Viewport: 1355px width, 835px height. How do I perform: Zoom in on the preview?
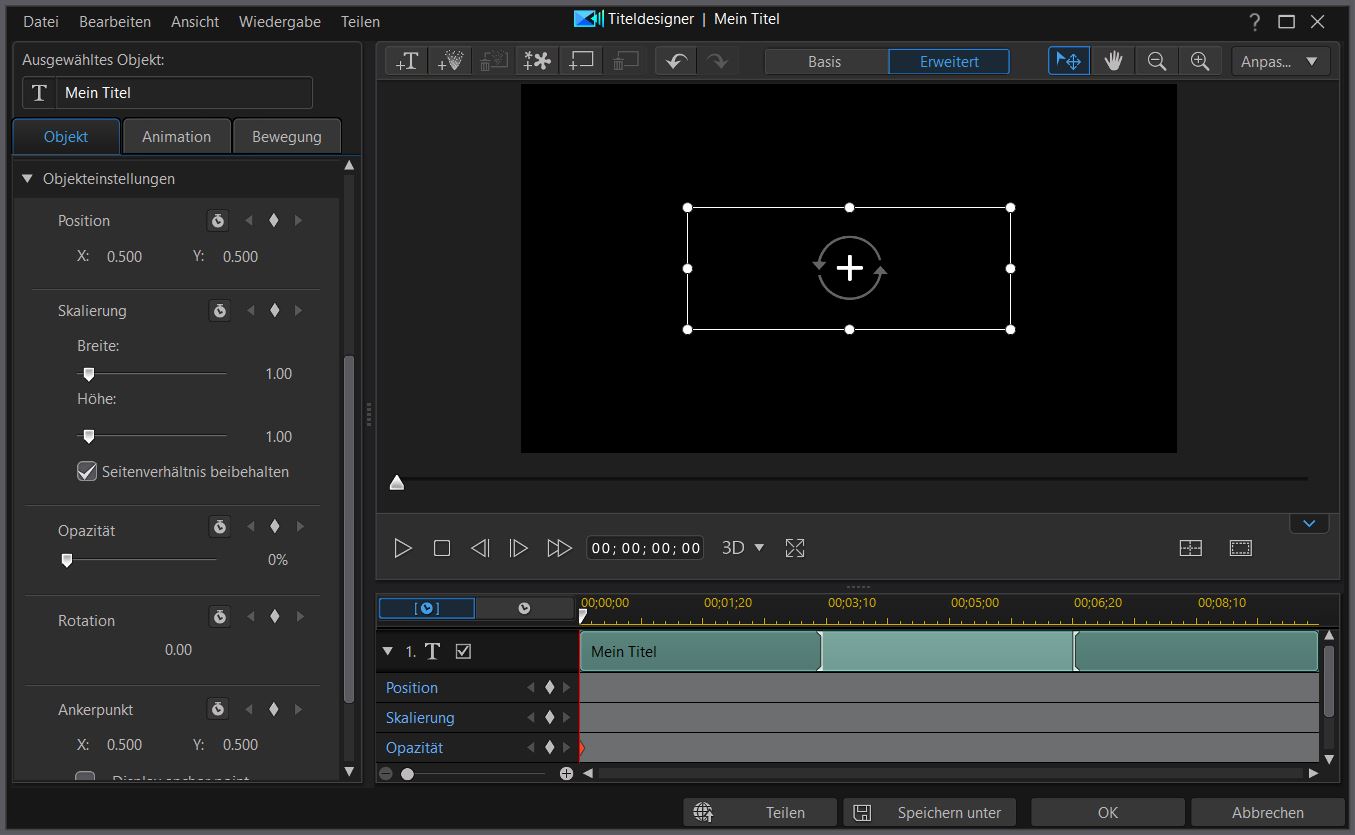coord(1200,60)
